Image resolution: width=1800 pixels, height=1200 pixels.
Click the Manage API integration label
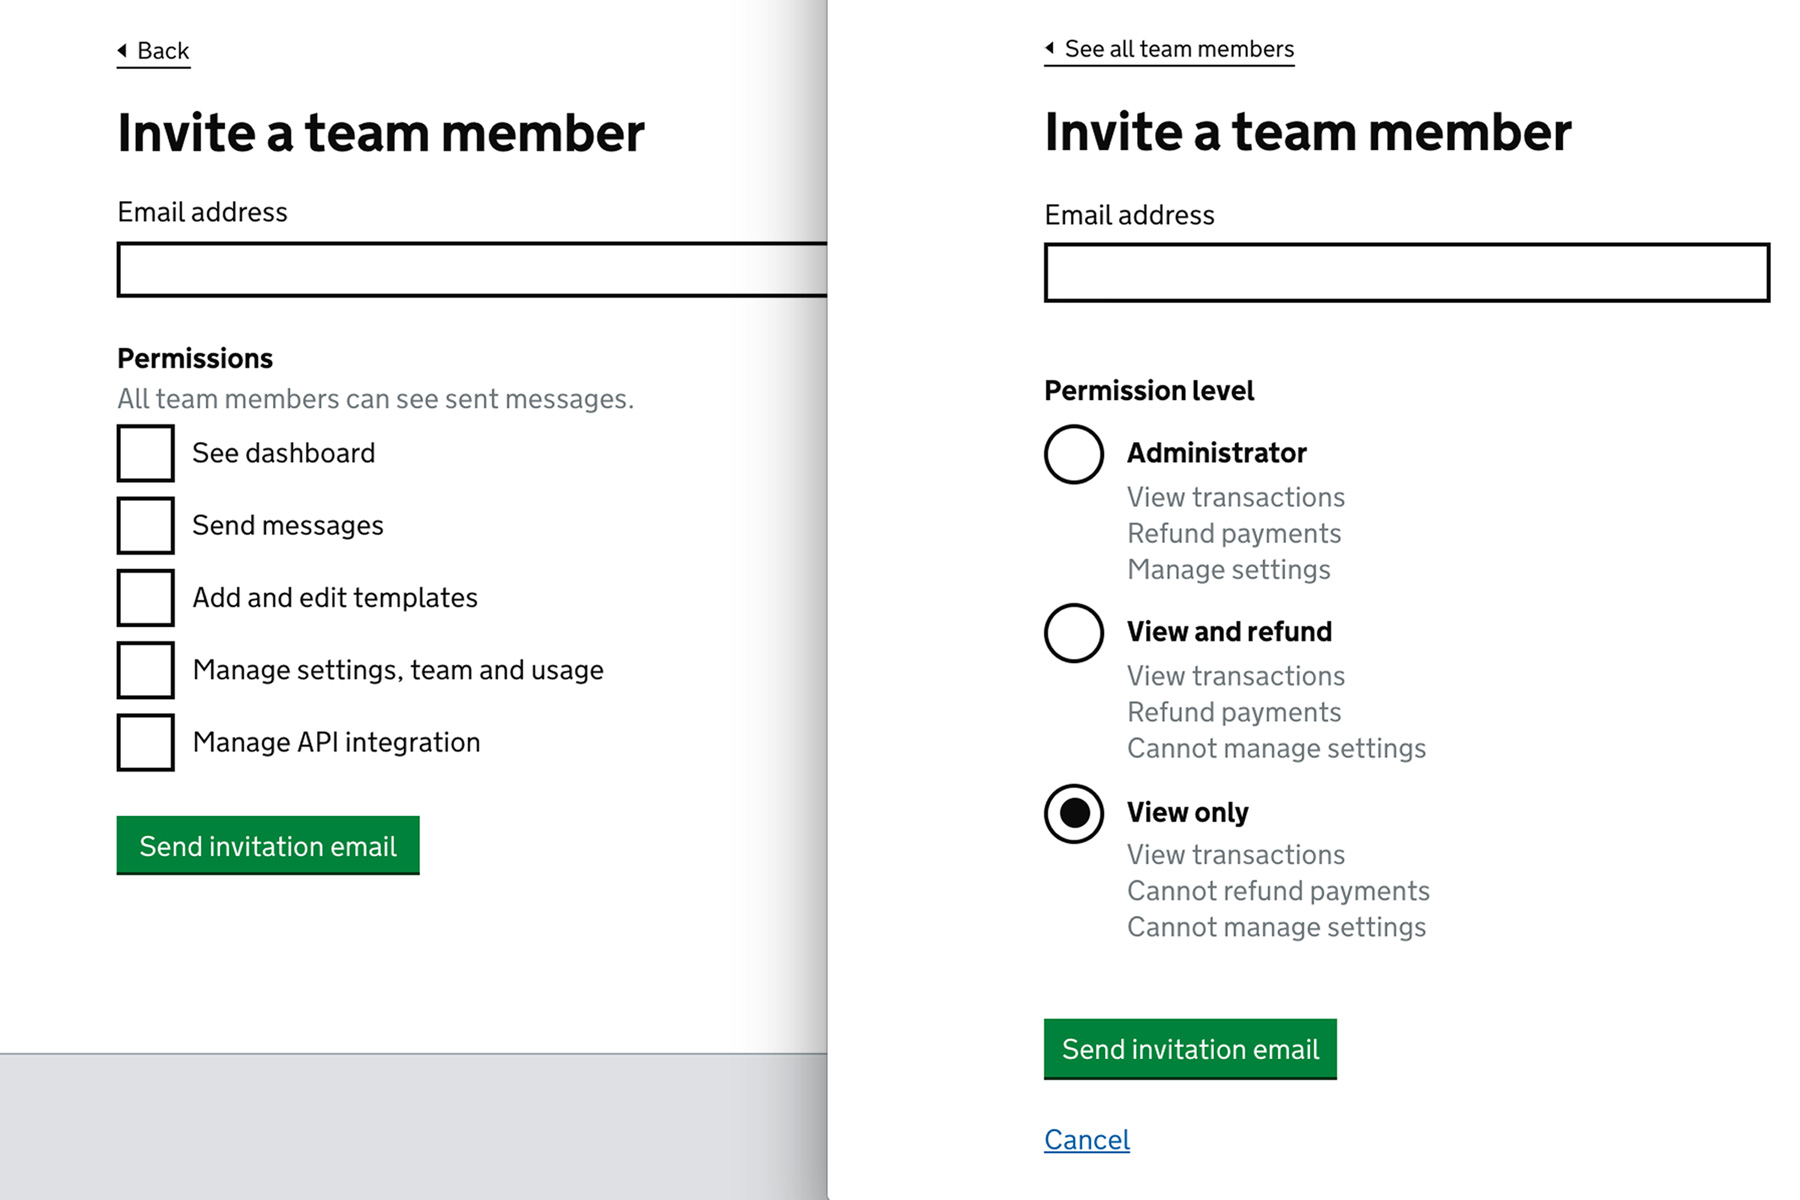click(x=337, y=742)
